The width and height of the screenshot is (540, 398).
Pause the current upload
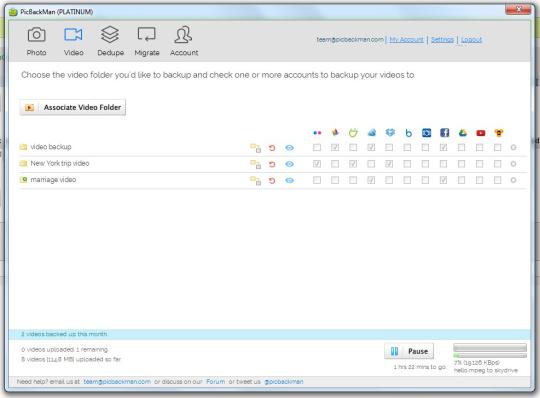(x=409, y=351)
